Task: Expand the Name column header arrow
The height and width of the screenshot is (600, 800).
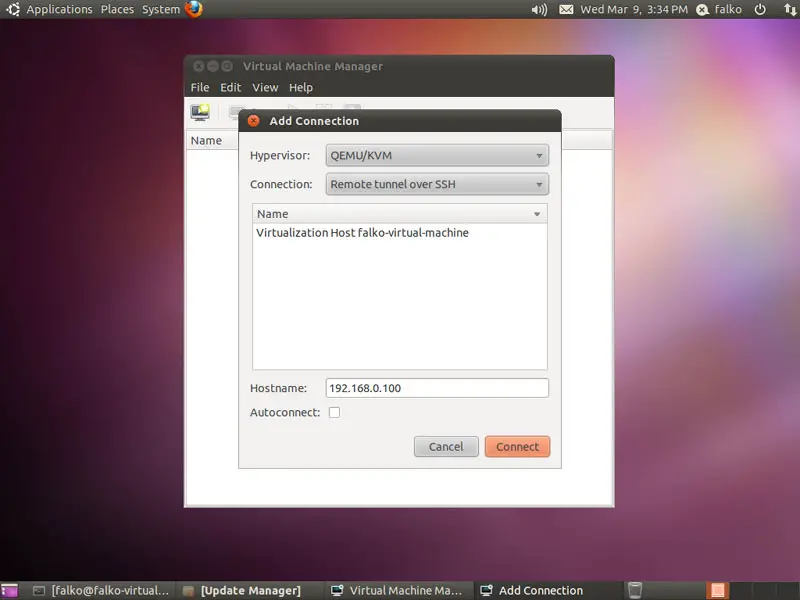Action: [x=537, y=214]
